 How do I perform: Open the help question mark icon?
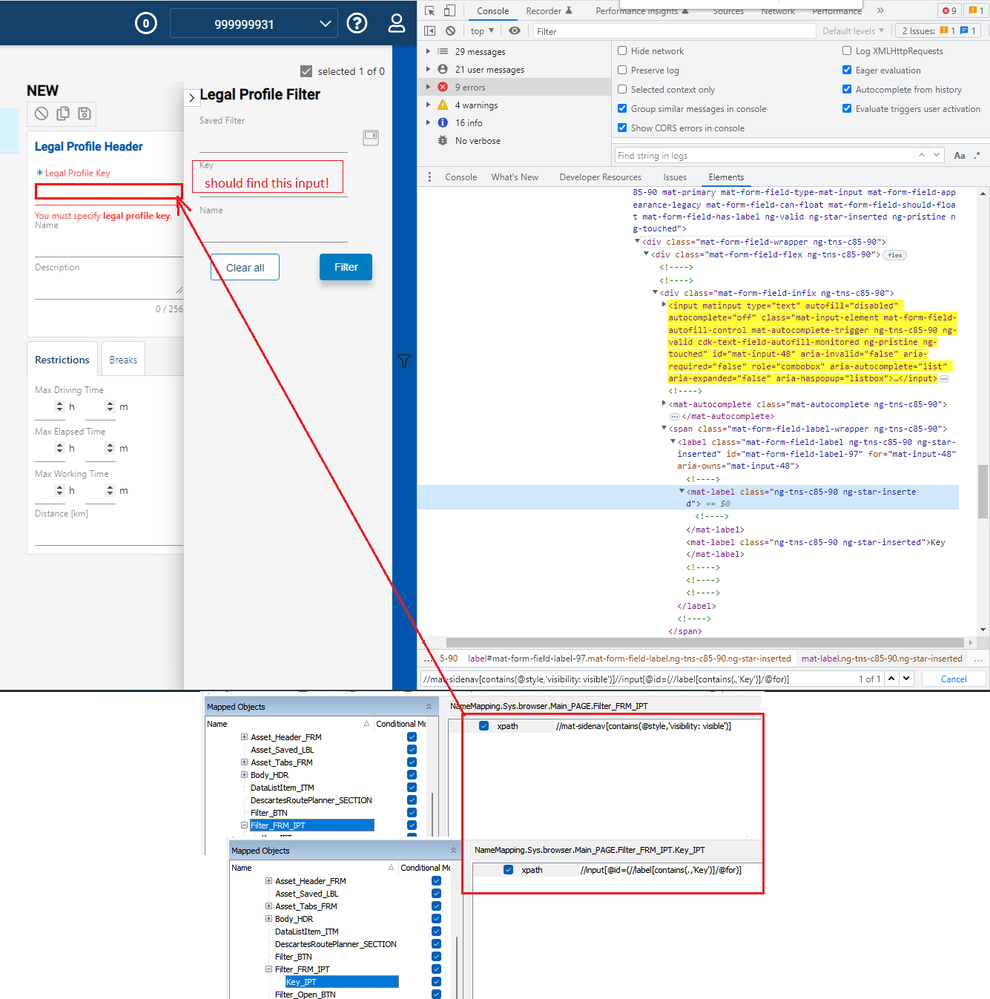(x=357, y=24)
